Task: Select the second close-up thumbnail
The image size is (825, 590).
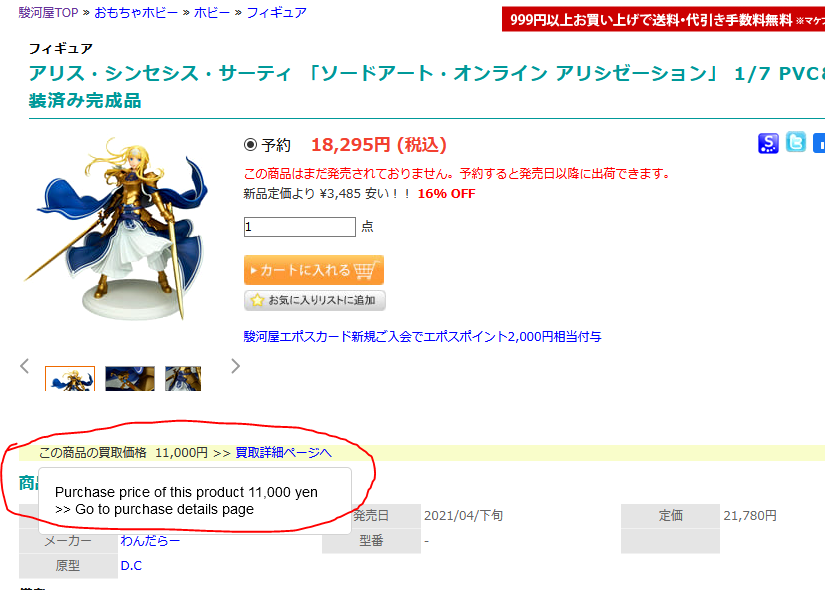Action: click(130, 378)
